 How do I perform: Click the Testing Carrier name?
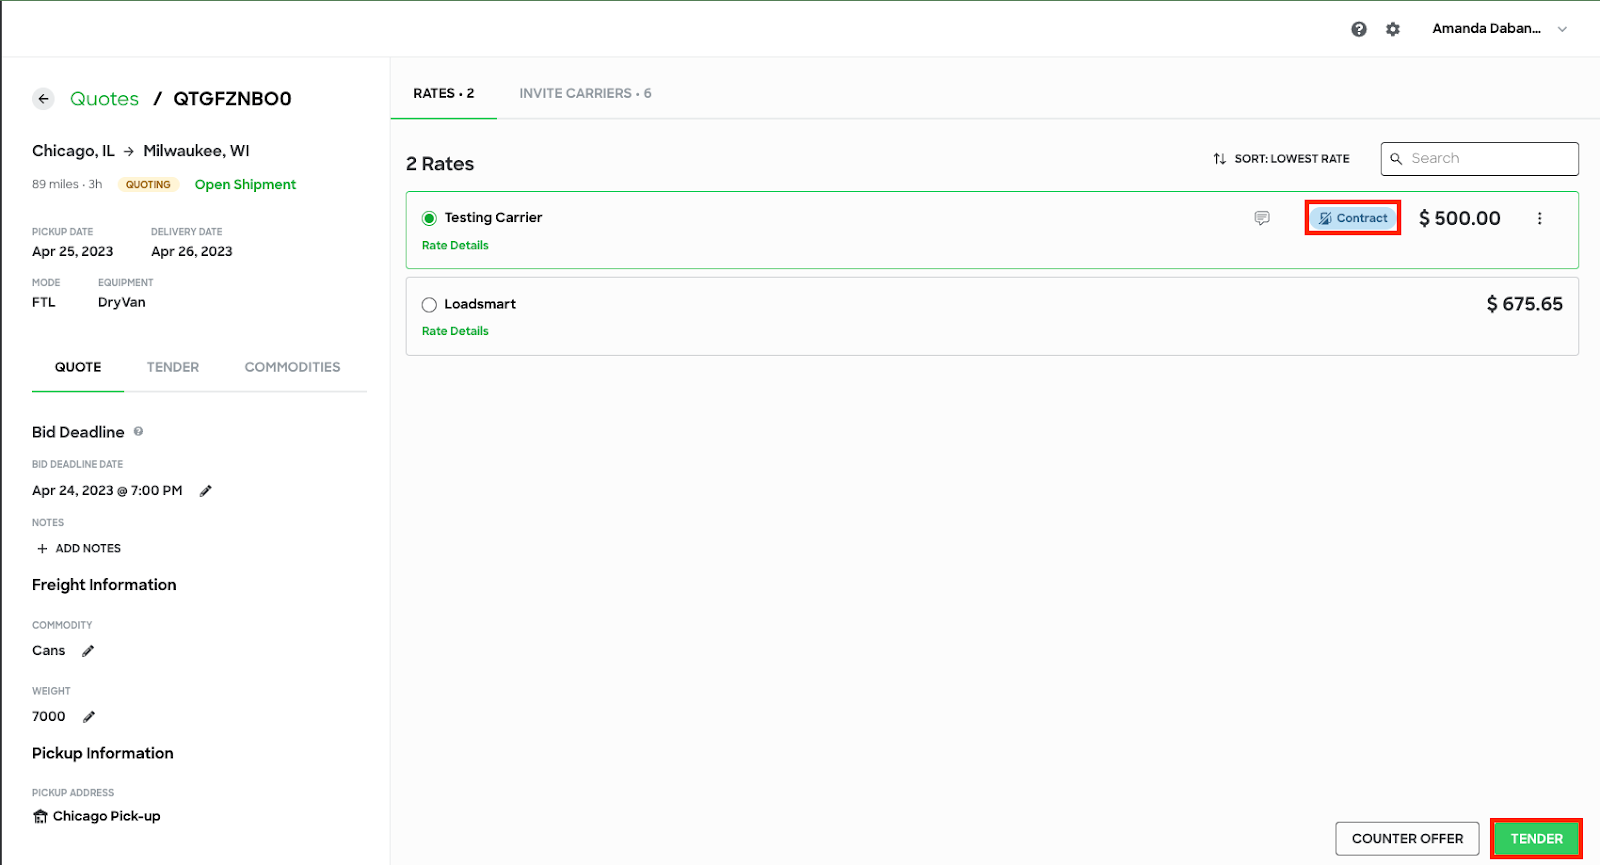(x=493, y=218)
